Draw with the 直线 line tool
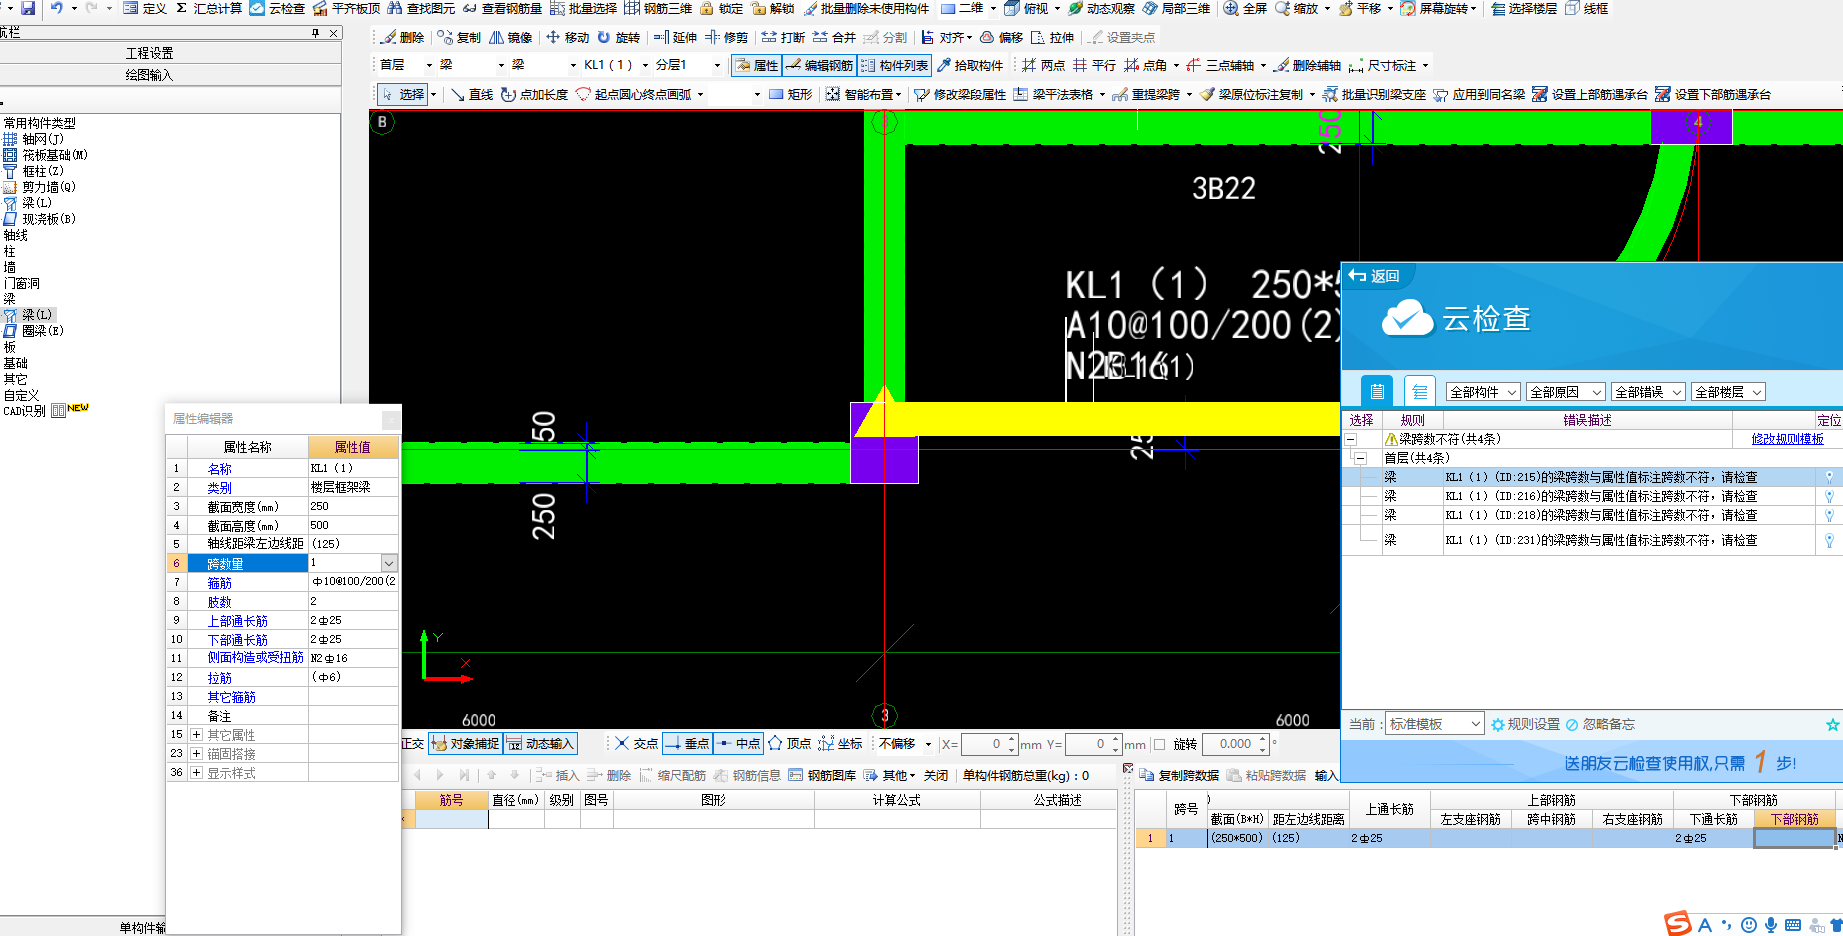Image resolution: width=1843 pixels, height=936 pixels. click(x=471, y=94)
